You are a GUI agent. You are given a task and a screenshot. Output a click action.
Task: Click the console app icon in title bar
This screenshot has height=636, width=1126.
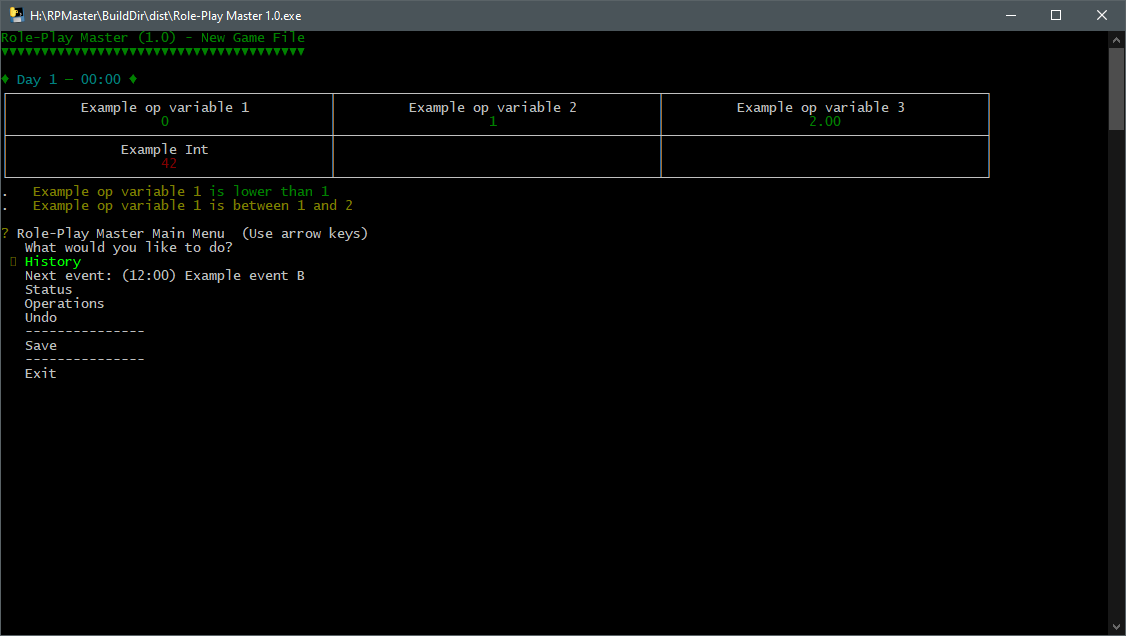(16, 15)
